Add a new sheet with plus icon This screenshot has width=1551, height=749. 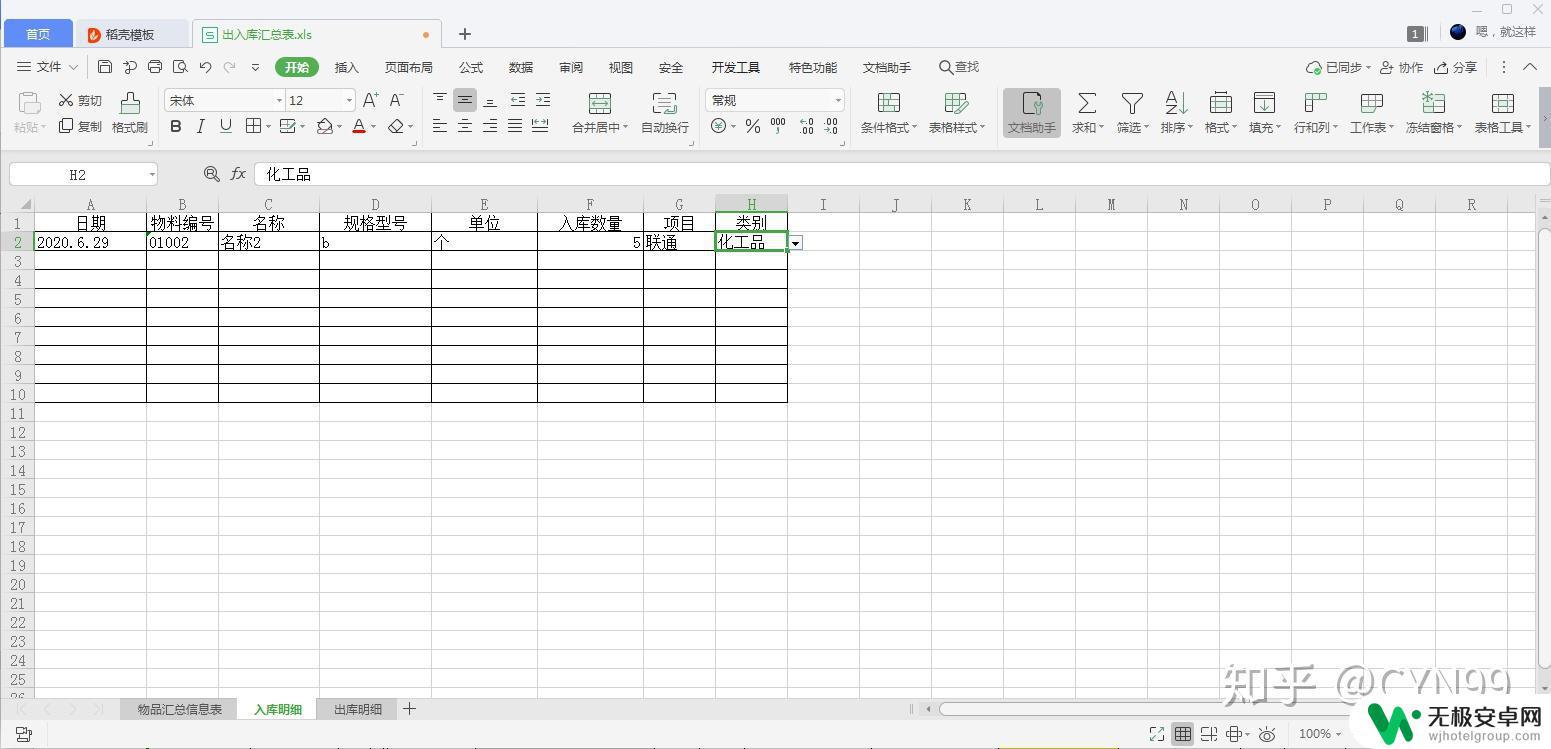409,709
